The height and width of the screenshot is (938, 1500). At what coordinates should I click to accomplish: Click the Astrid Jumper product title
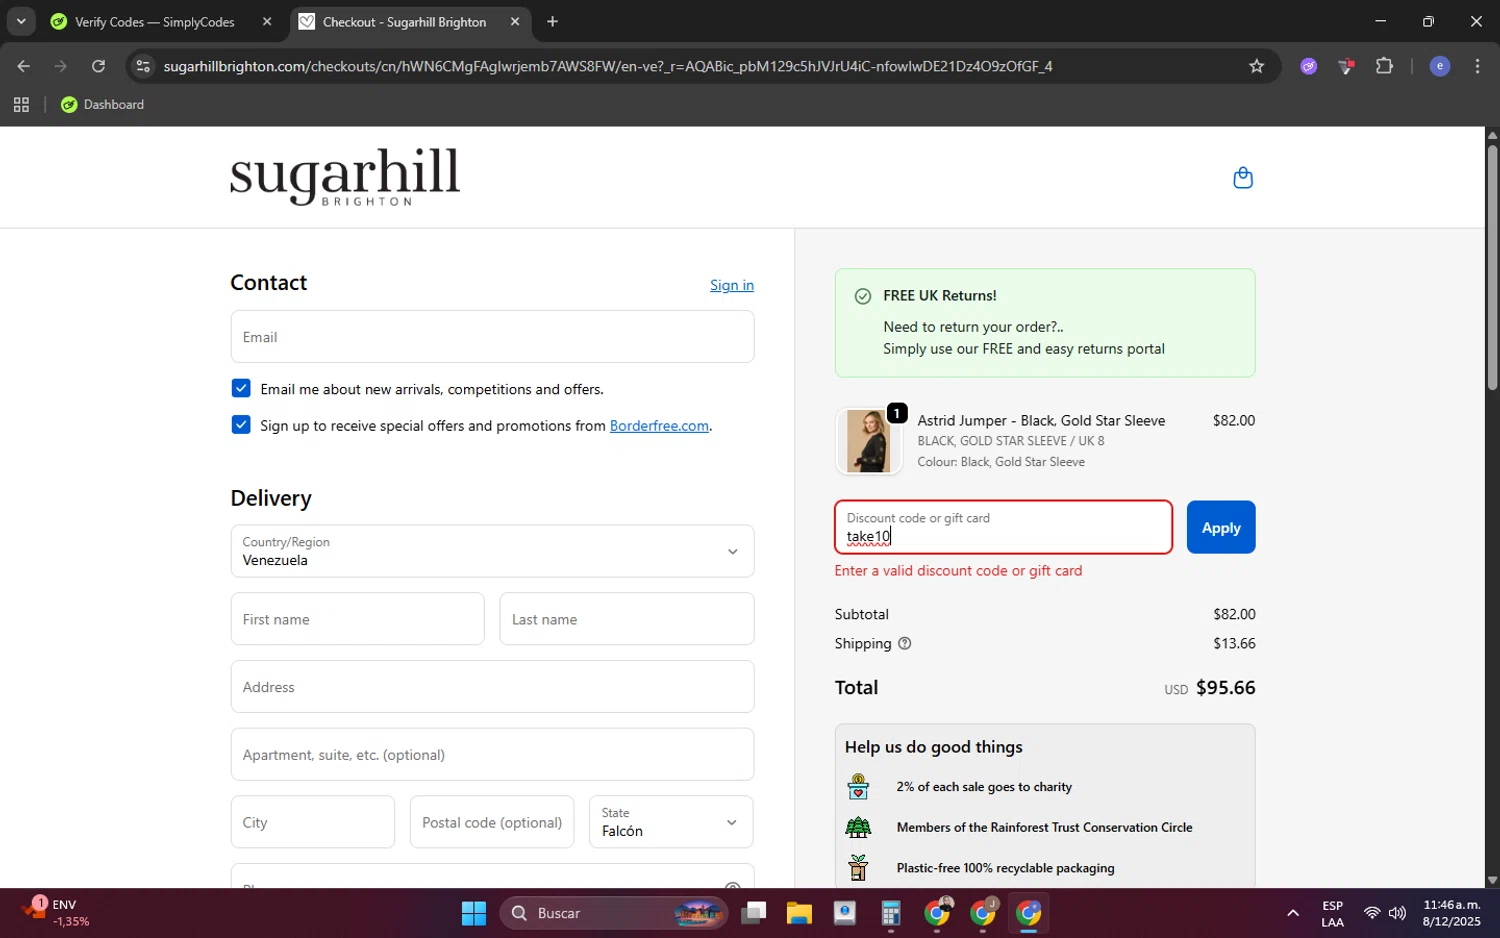[x=1041, y=421]
